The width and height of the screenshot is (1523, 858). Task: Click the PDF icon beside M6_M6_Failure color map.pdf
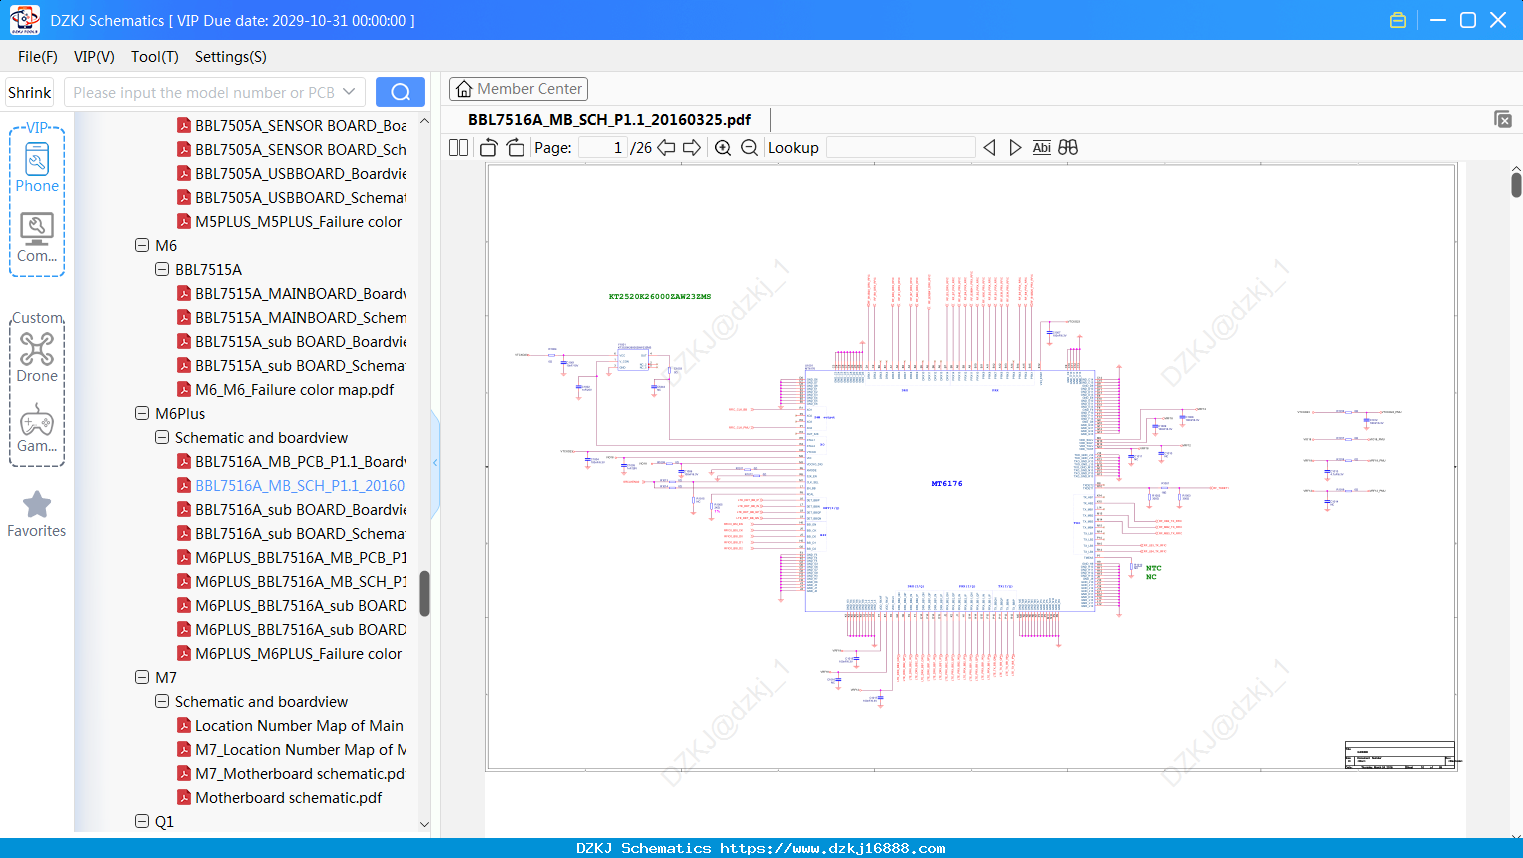click(184, 390)
